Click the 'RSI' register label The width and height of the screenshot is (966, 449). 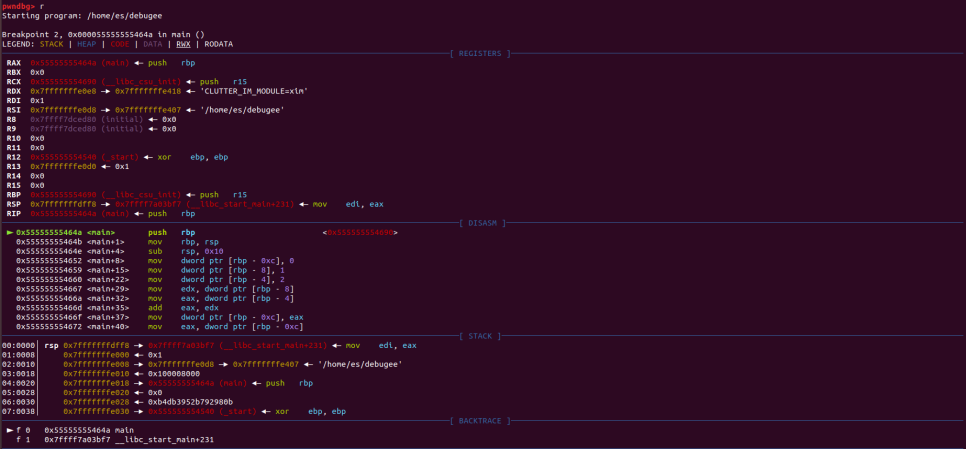(14, 110)
